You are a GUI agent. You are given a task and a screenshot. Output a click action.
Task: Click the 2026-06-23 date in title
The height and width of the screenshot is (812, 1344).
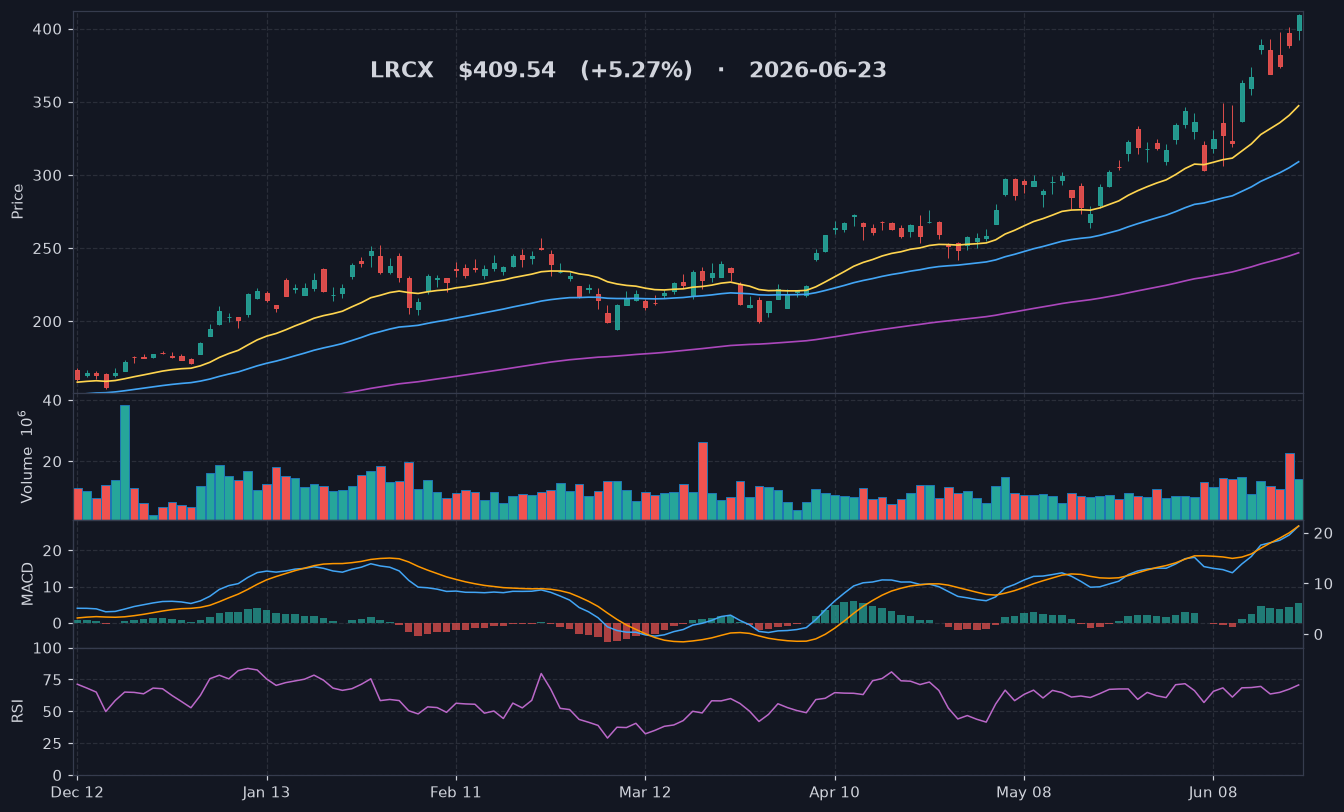click(x=817, y=71)
